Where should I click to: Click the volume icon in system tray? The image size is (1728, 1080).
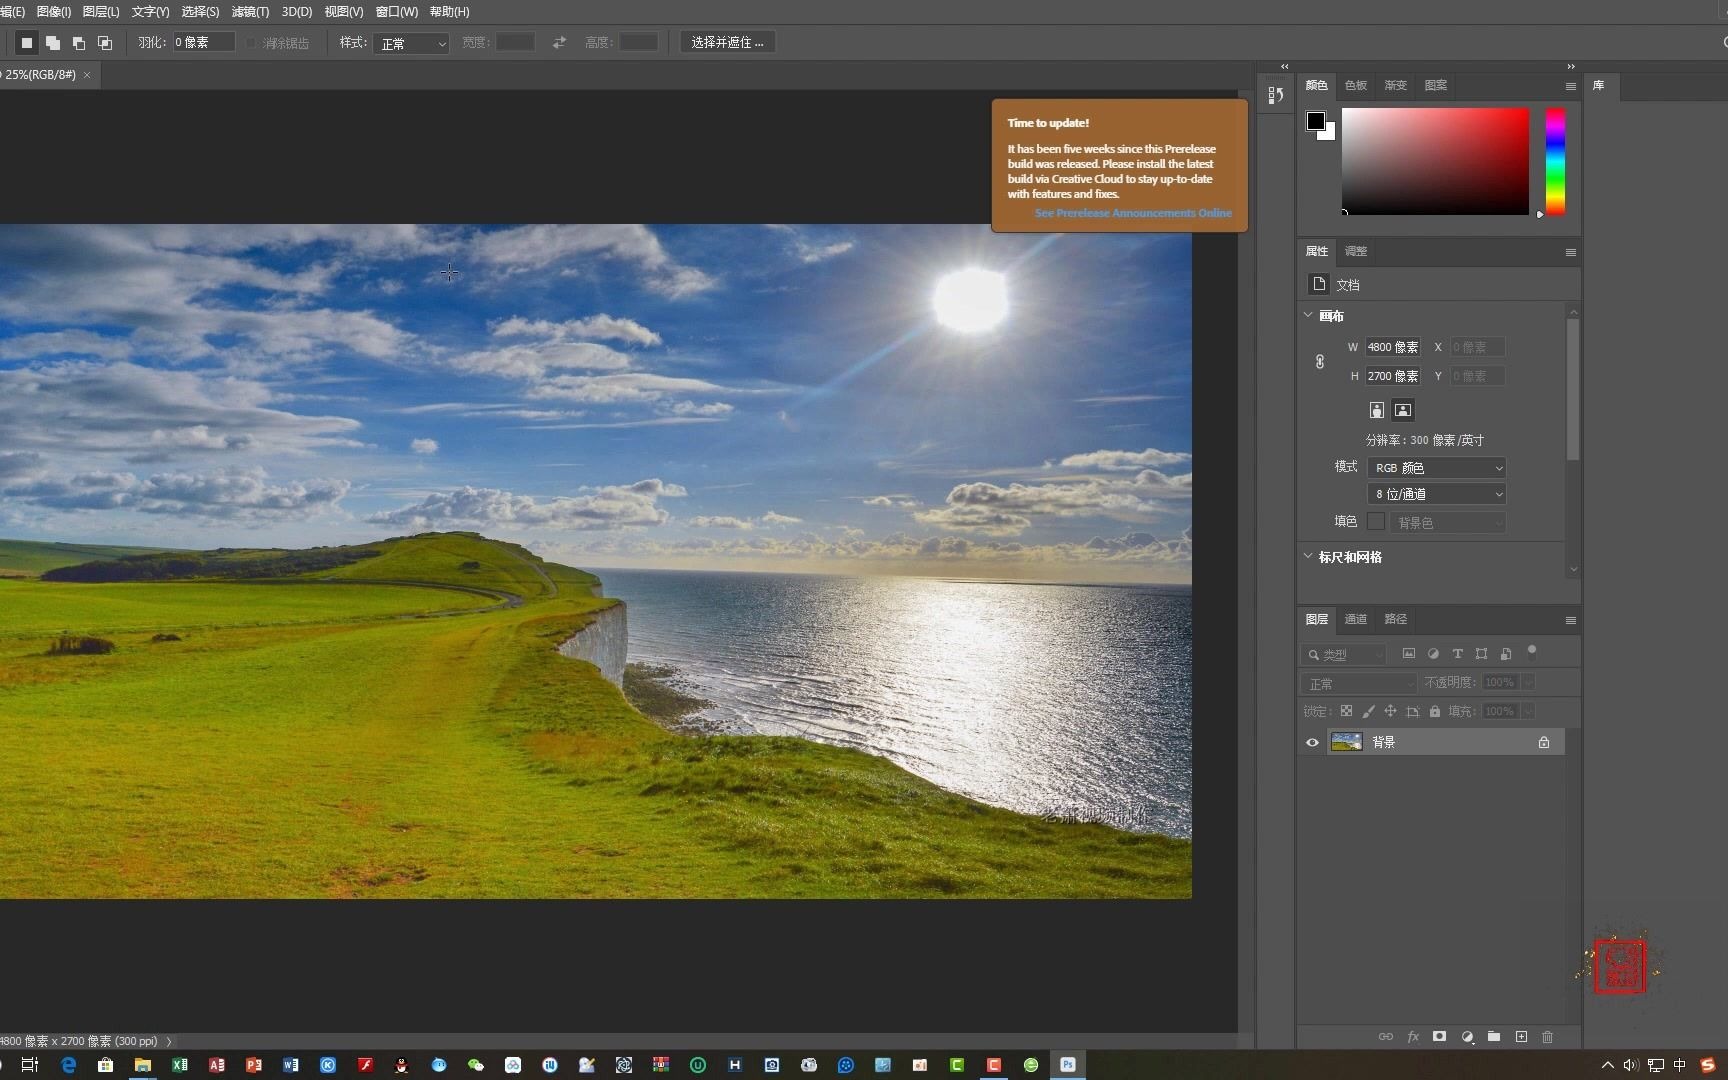coord(1631,1065)
